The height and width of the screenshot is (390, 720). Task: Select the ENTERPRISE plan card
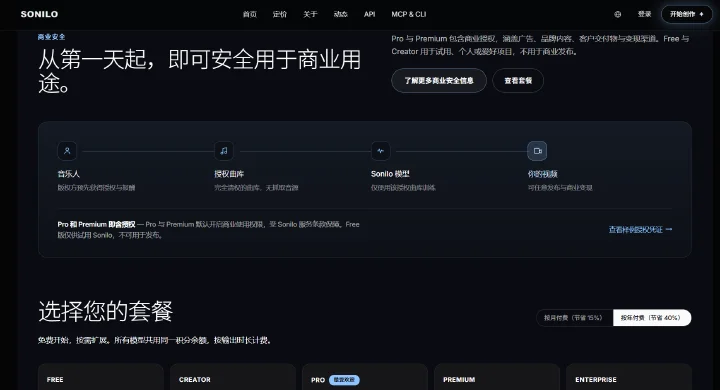(629, 377)
